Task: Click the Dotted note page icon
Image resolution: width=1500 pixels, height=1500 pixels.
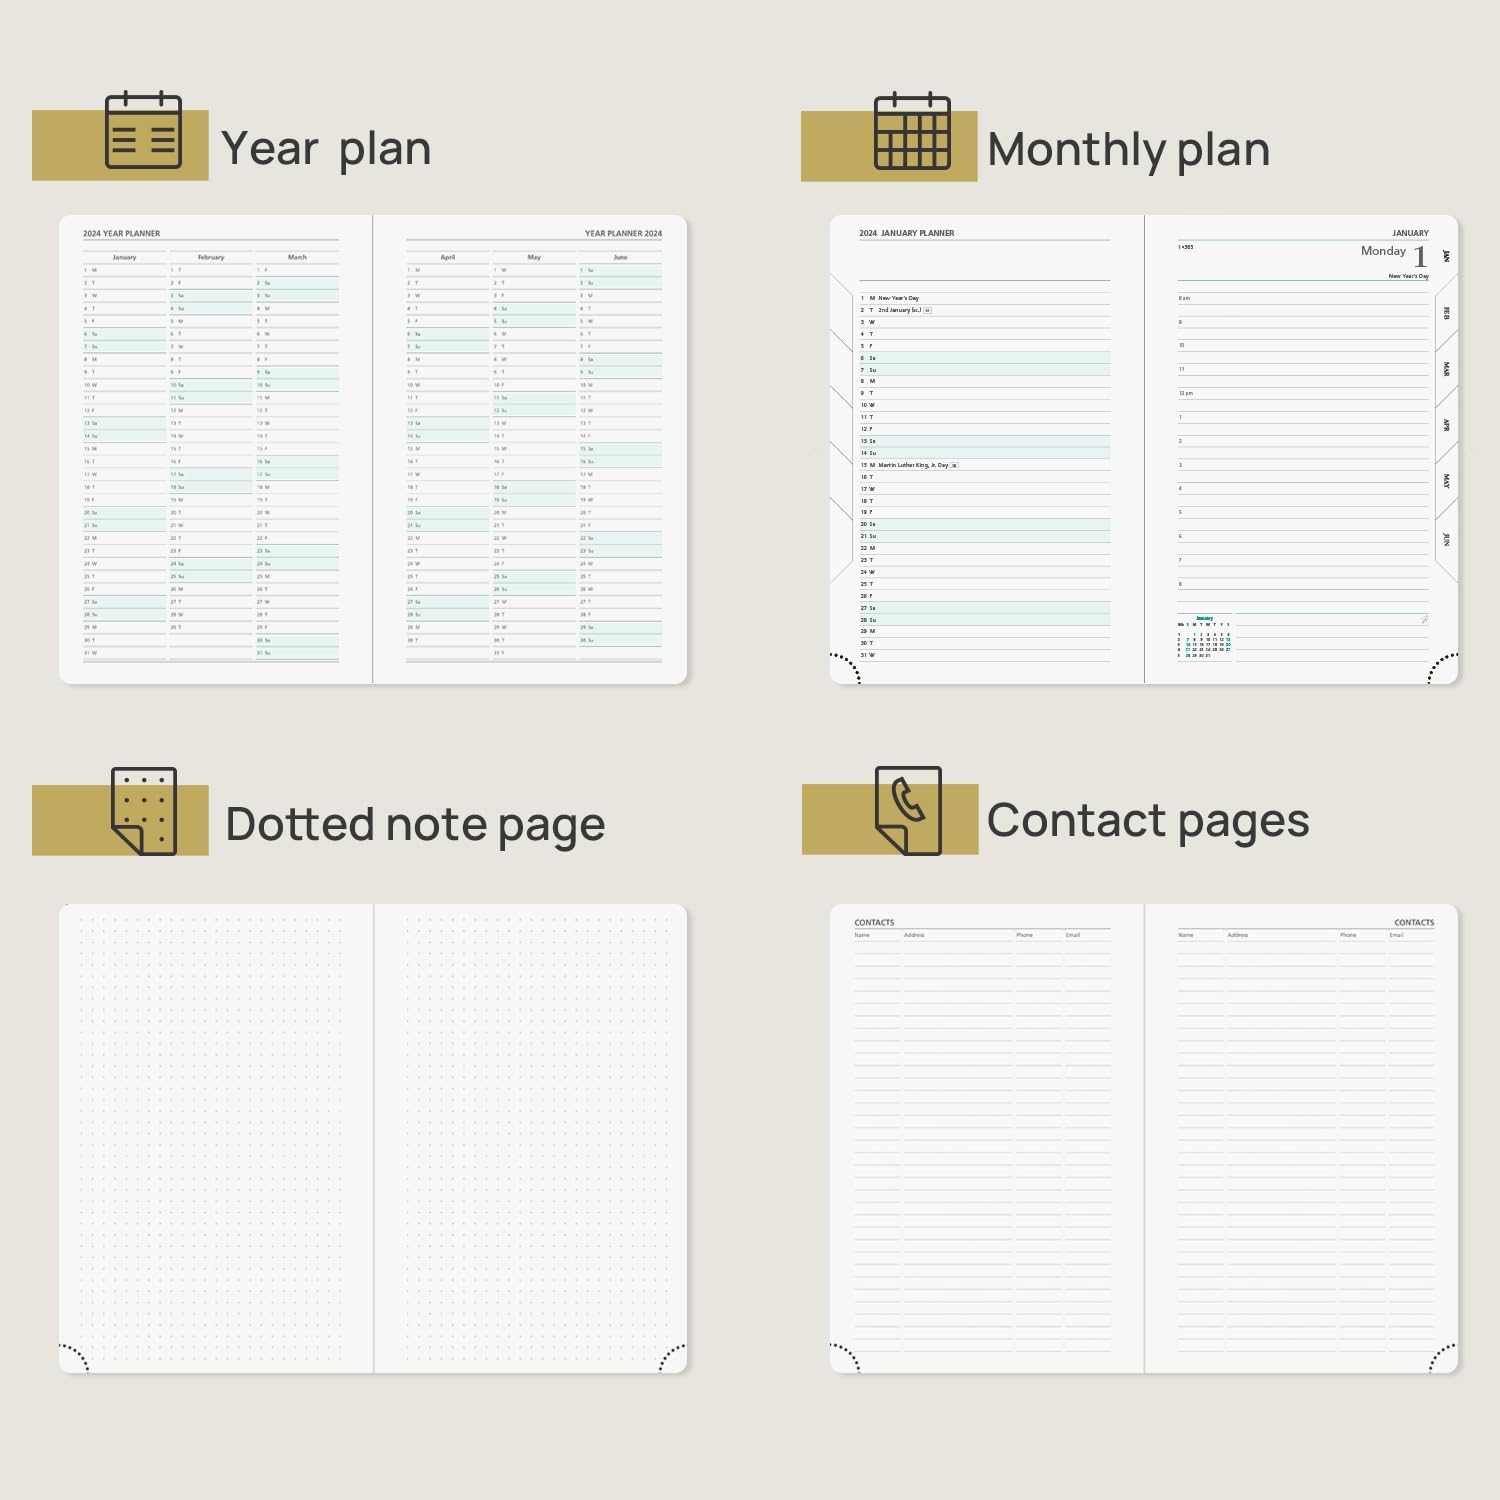Action: (144, 811)
